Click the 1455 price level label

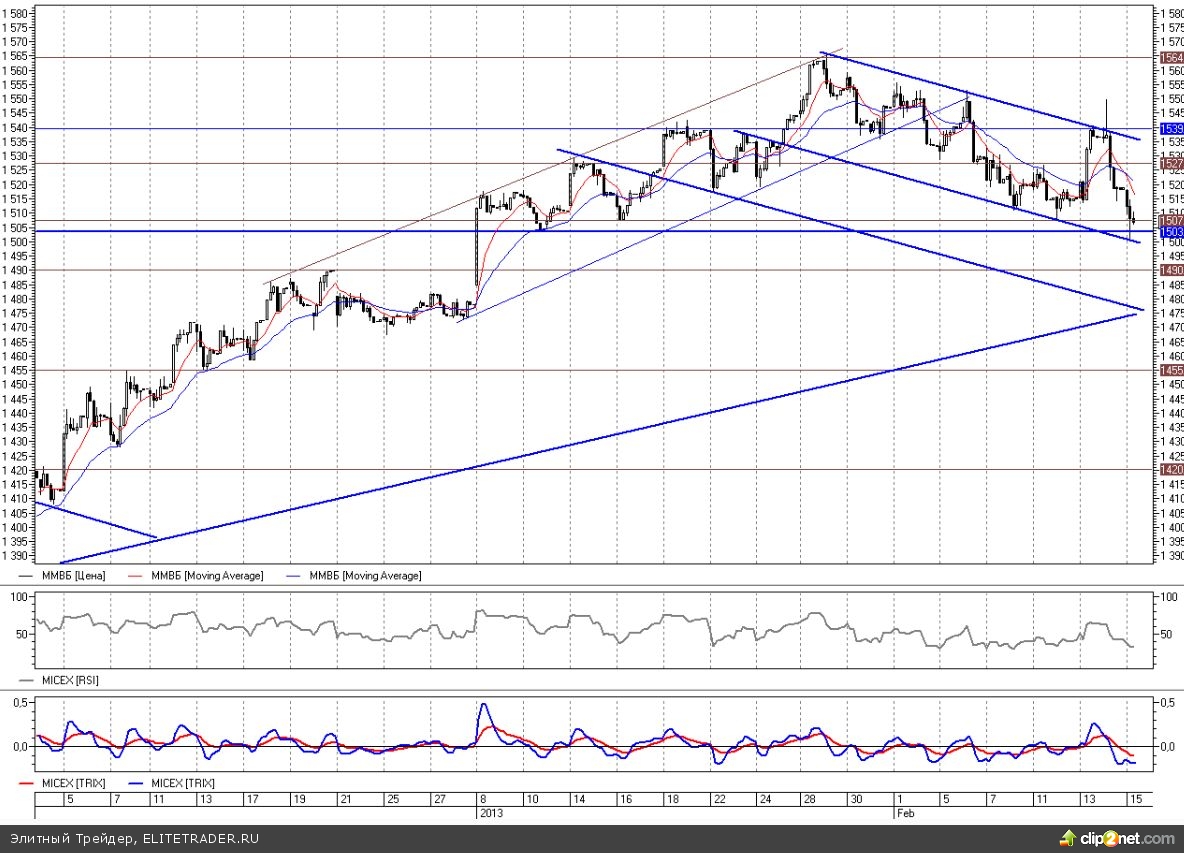point(1170,370)
